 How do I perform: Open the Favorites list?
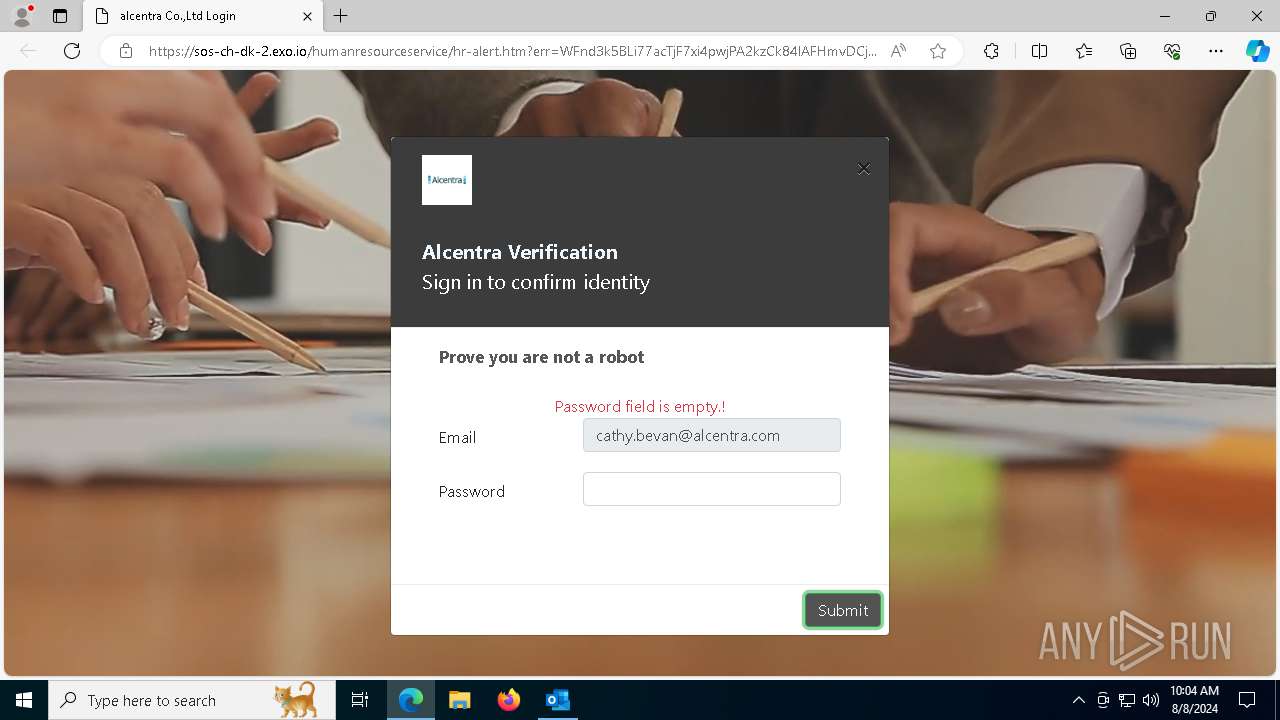[1084, 51]
